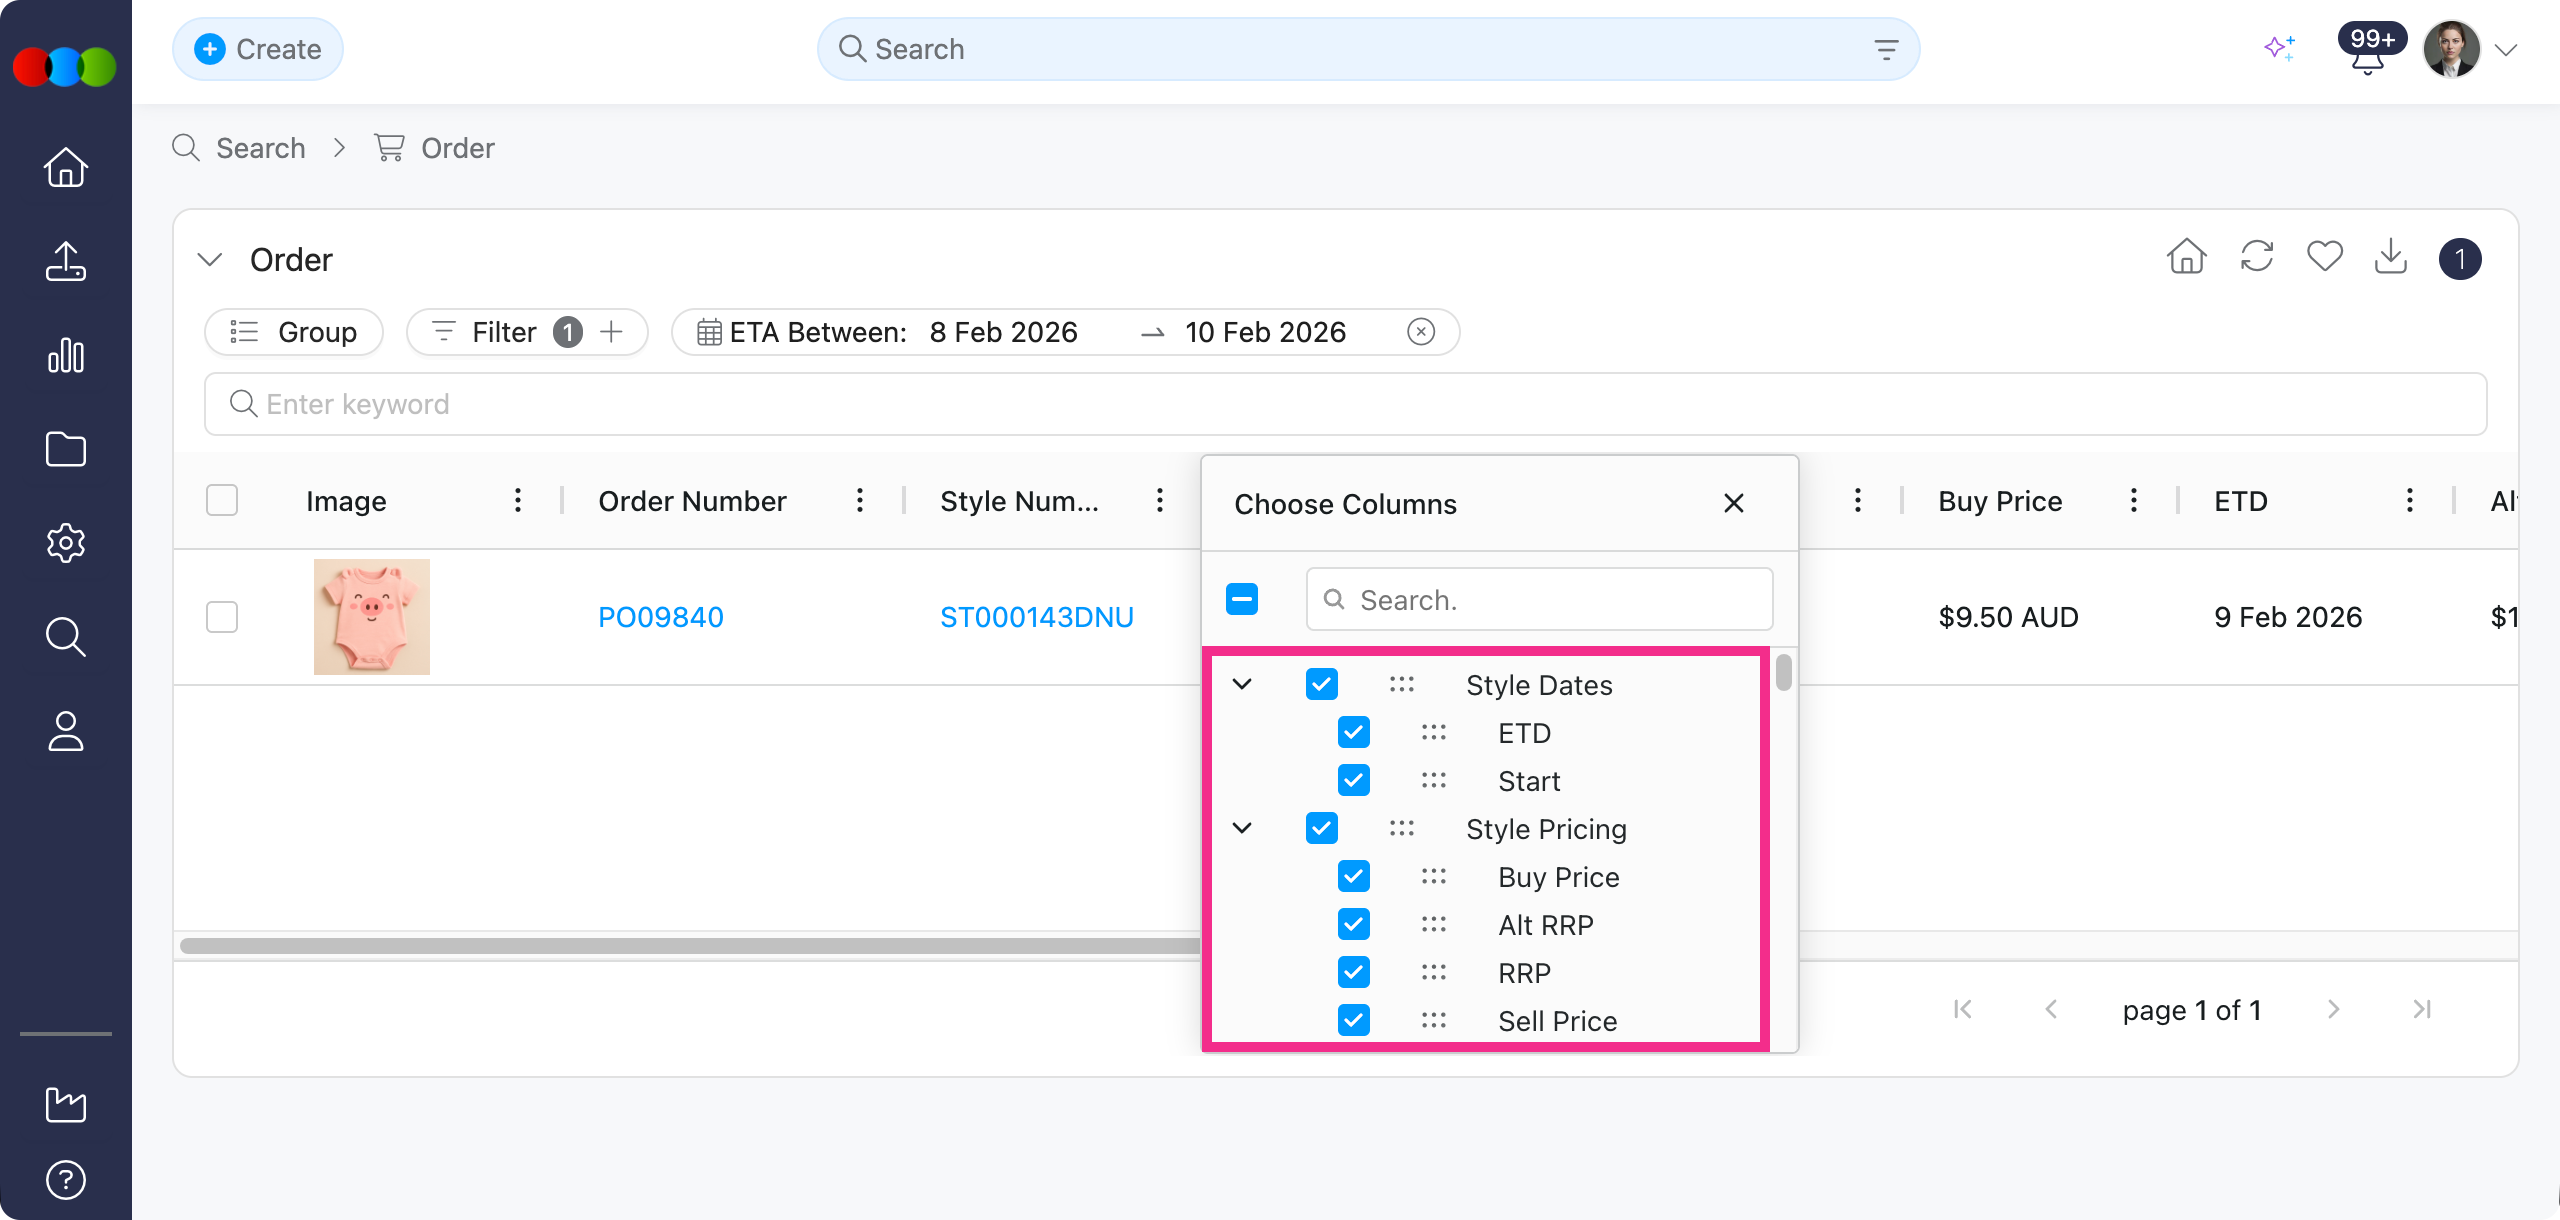The height and width of the screenshot is (1220, 2560).
Task: Open the notifications bell
Action: tap(2367, 62)
